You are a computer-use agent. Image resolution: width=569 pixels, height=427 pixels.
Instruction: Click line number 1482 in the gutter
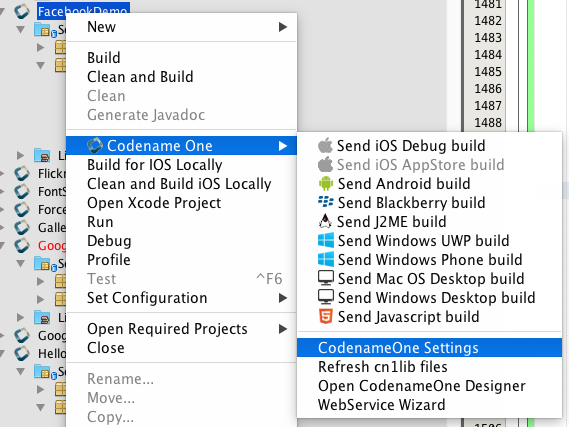click(488, 20)
